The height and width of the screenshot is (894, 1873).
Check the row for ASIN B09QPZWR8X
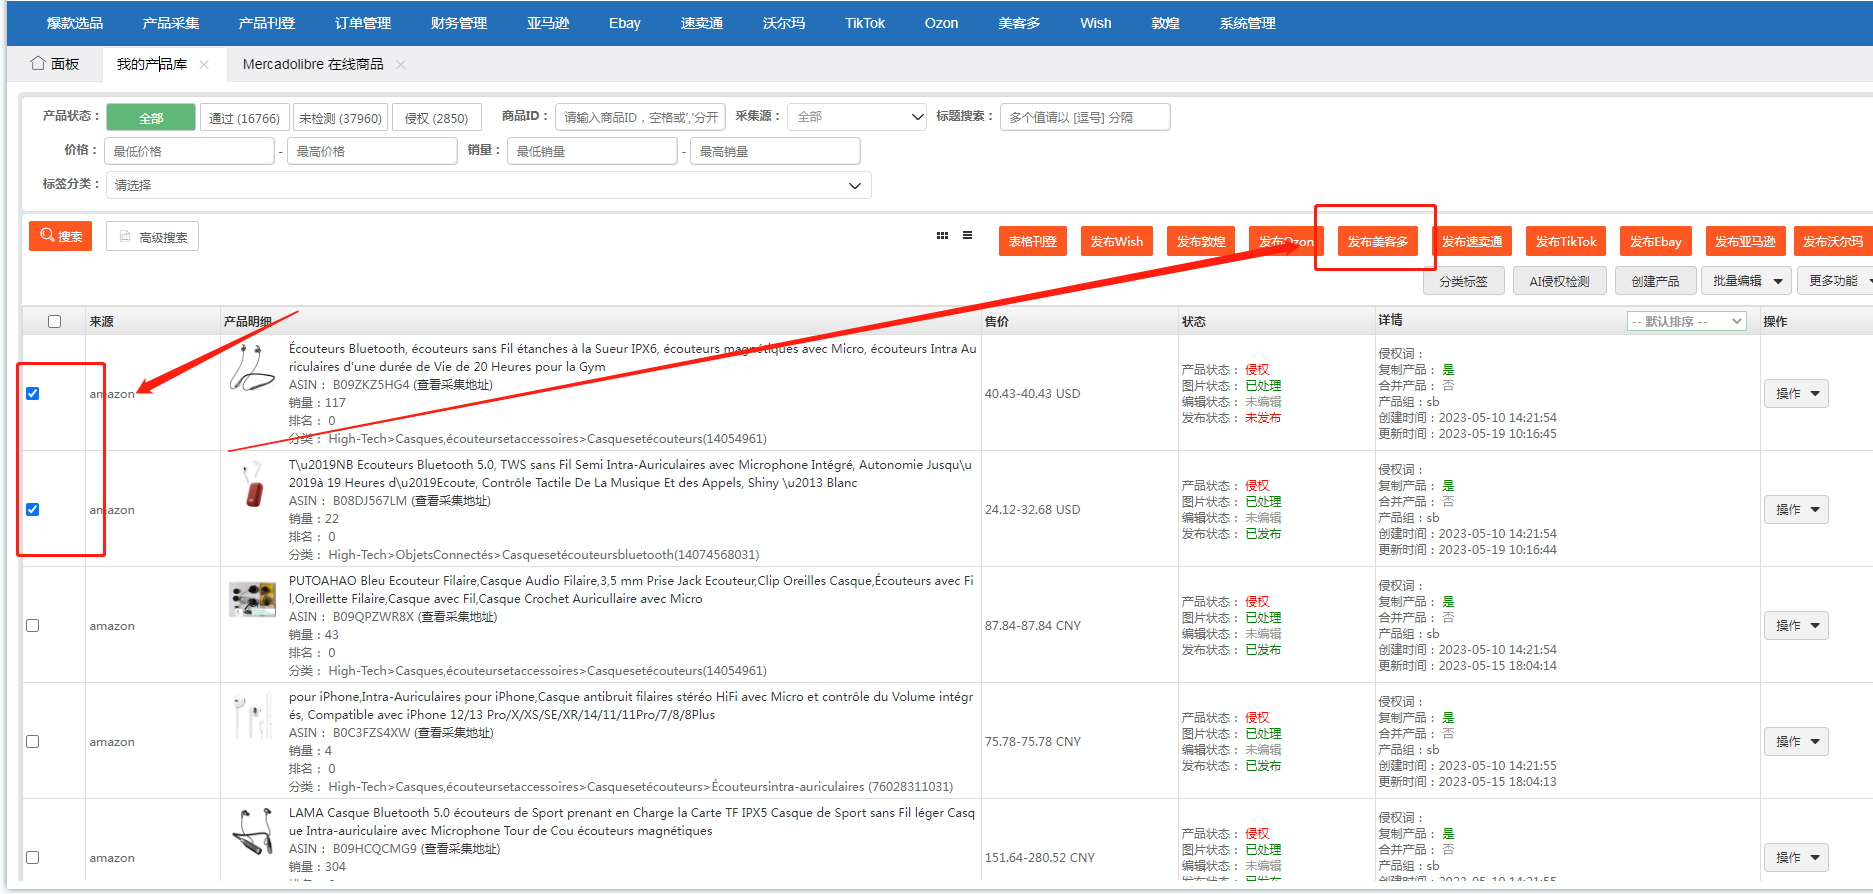[33, 625]
